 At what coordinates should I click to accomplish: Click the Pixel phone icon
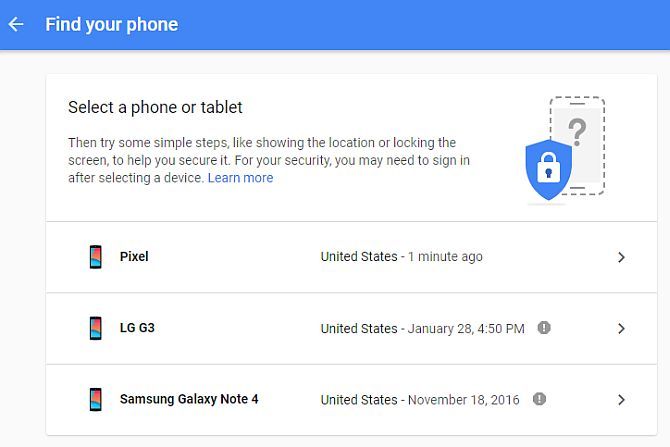pos(96,257)
